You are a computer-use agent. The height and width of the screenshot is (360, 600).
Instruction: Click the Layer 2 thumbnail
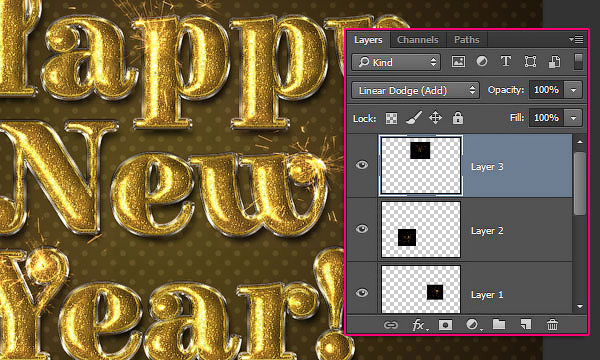(421, 230)
